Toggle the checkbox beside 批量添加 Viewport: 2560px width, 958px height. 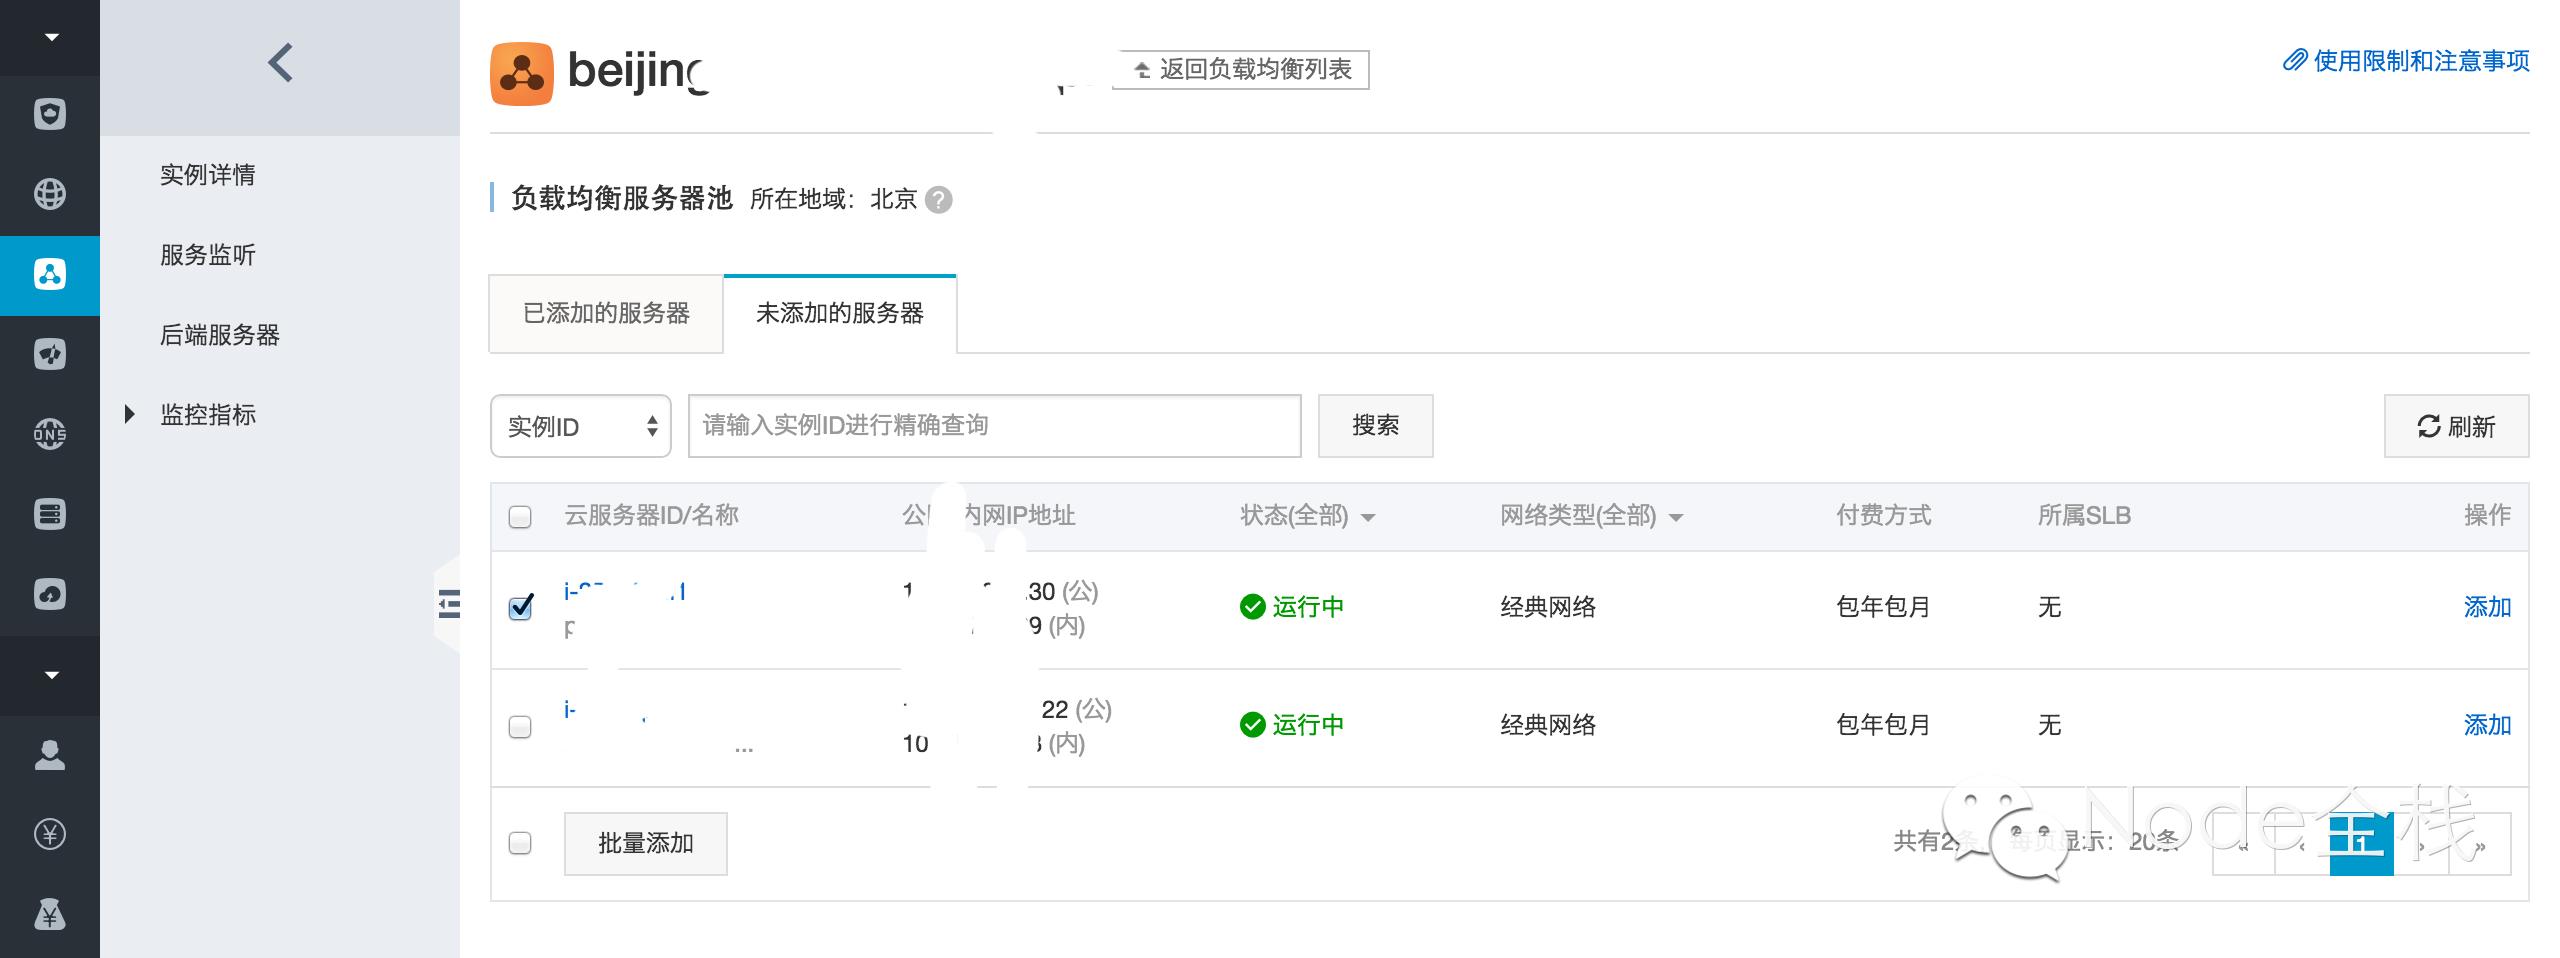520,843
